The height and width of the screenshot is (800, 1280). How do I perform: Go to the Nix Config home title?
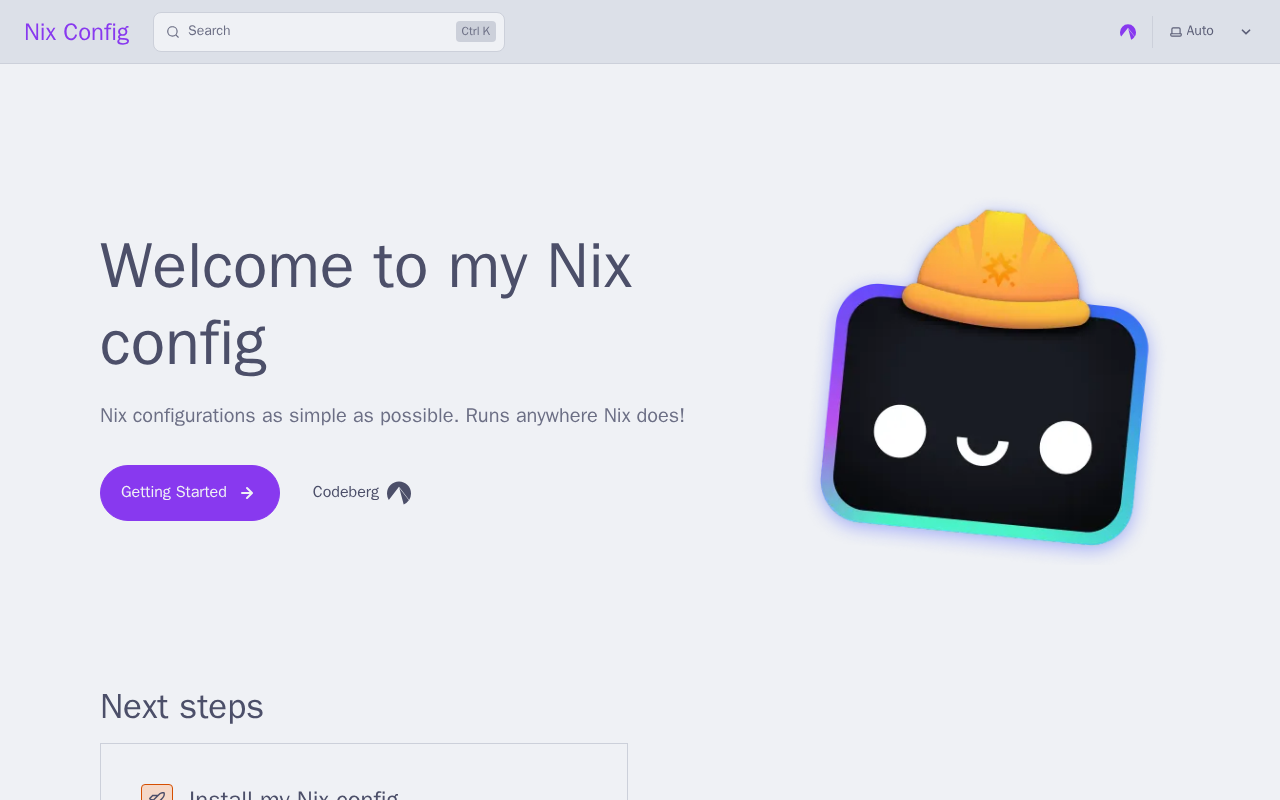[x=77, y=32]
